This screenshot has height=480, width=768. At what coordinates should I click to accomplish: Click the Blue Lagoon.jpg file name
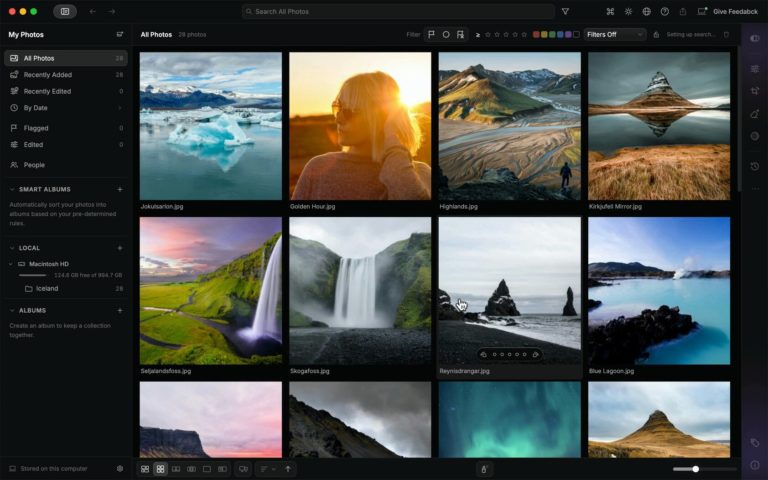point(611,371)
